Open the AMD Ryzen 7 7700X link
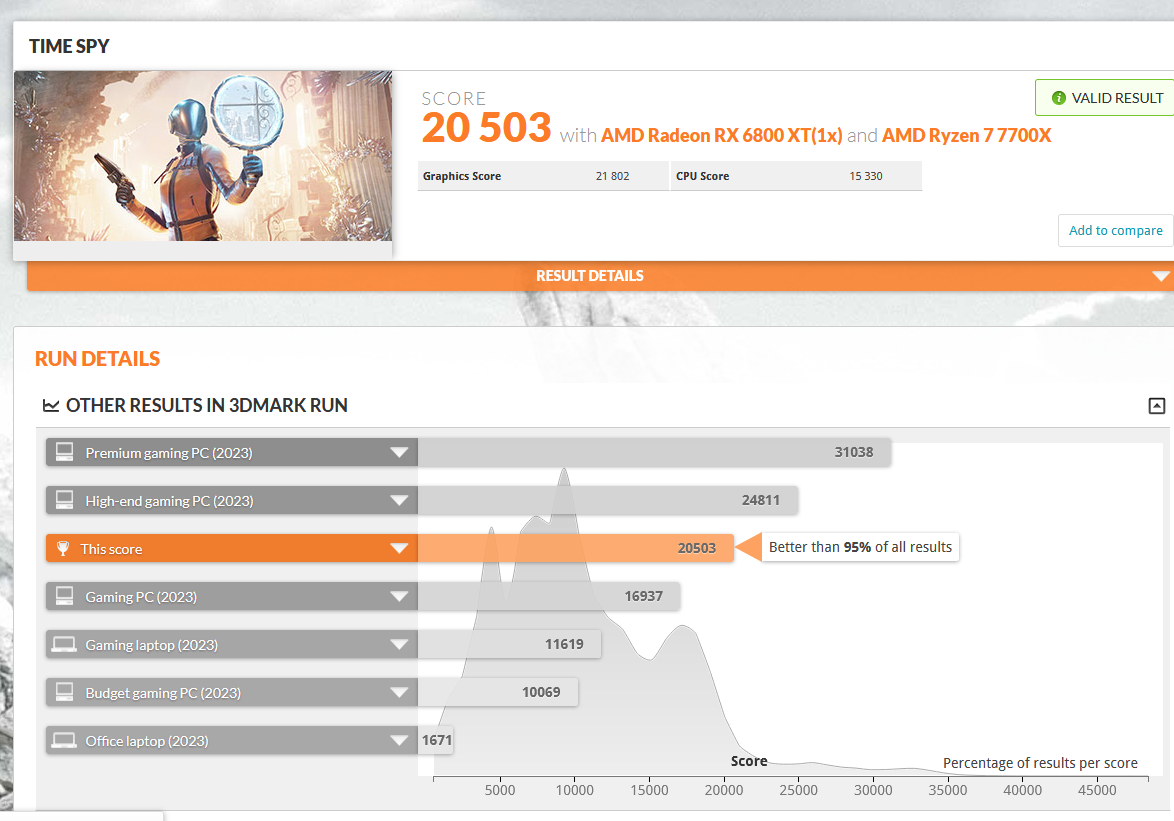Image resolution: width=1174 pixels, height=821 pixels. (x=967, y=135)
